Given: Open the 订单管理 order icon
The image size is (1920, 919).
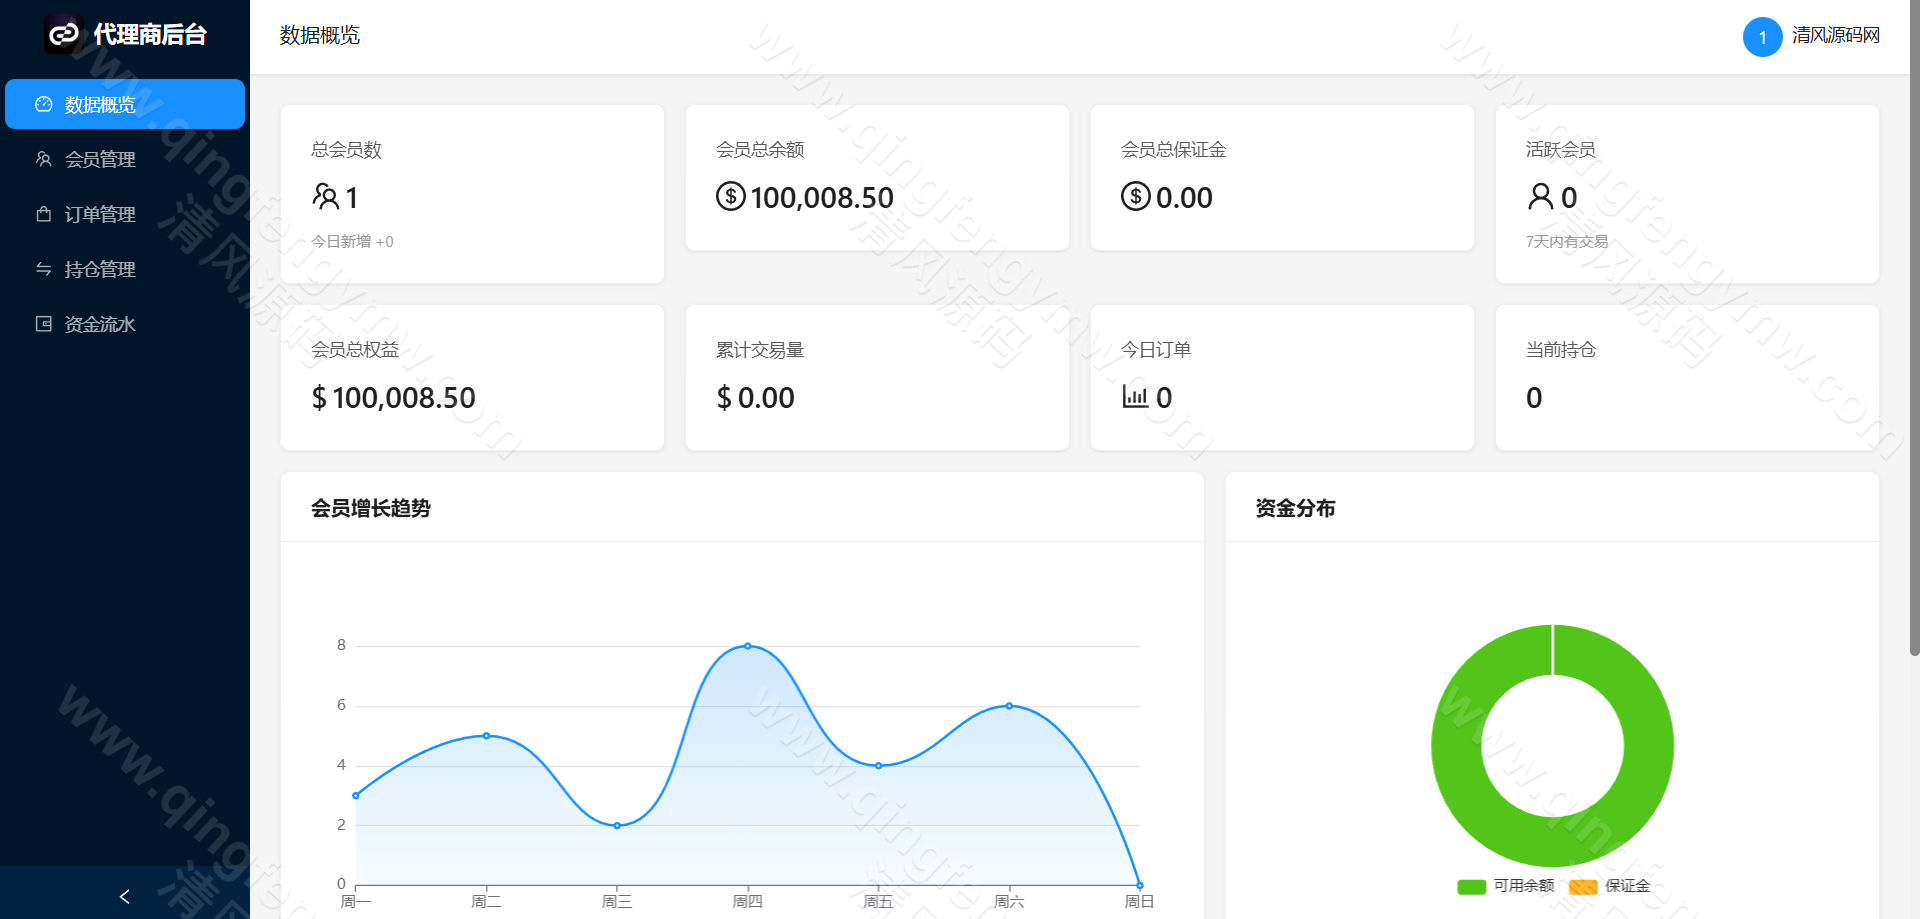Looking at the screenshot, I should click(41, 213).
